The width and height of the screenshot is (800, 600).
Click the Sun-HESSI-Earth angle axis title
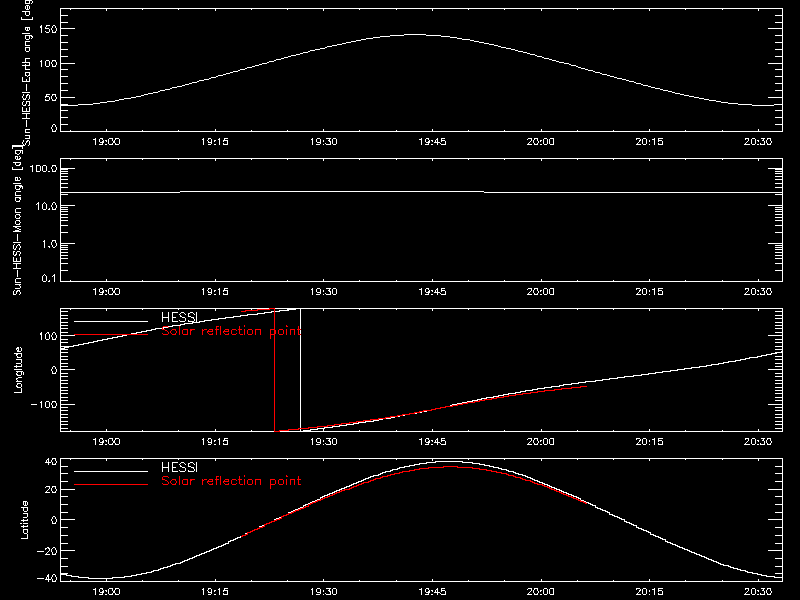pyautogui.click(x=27, y=72)
